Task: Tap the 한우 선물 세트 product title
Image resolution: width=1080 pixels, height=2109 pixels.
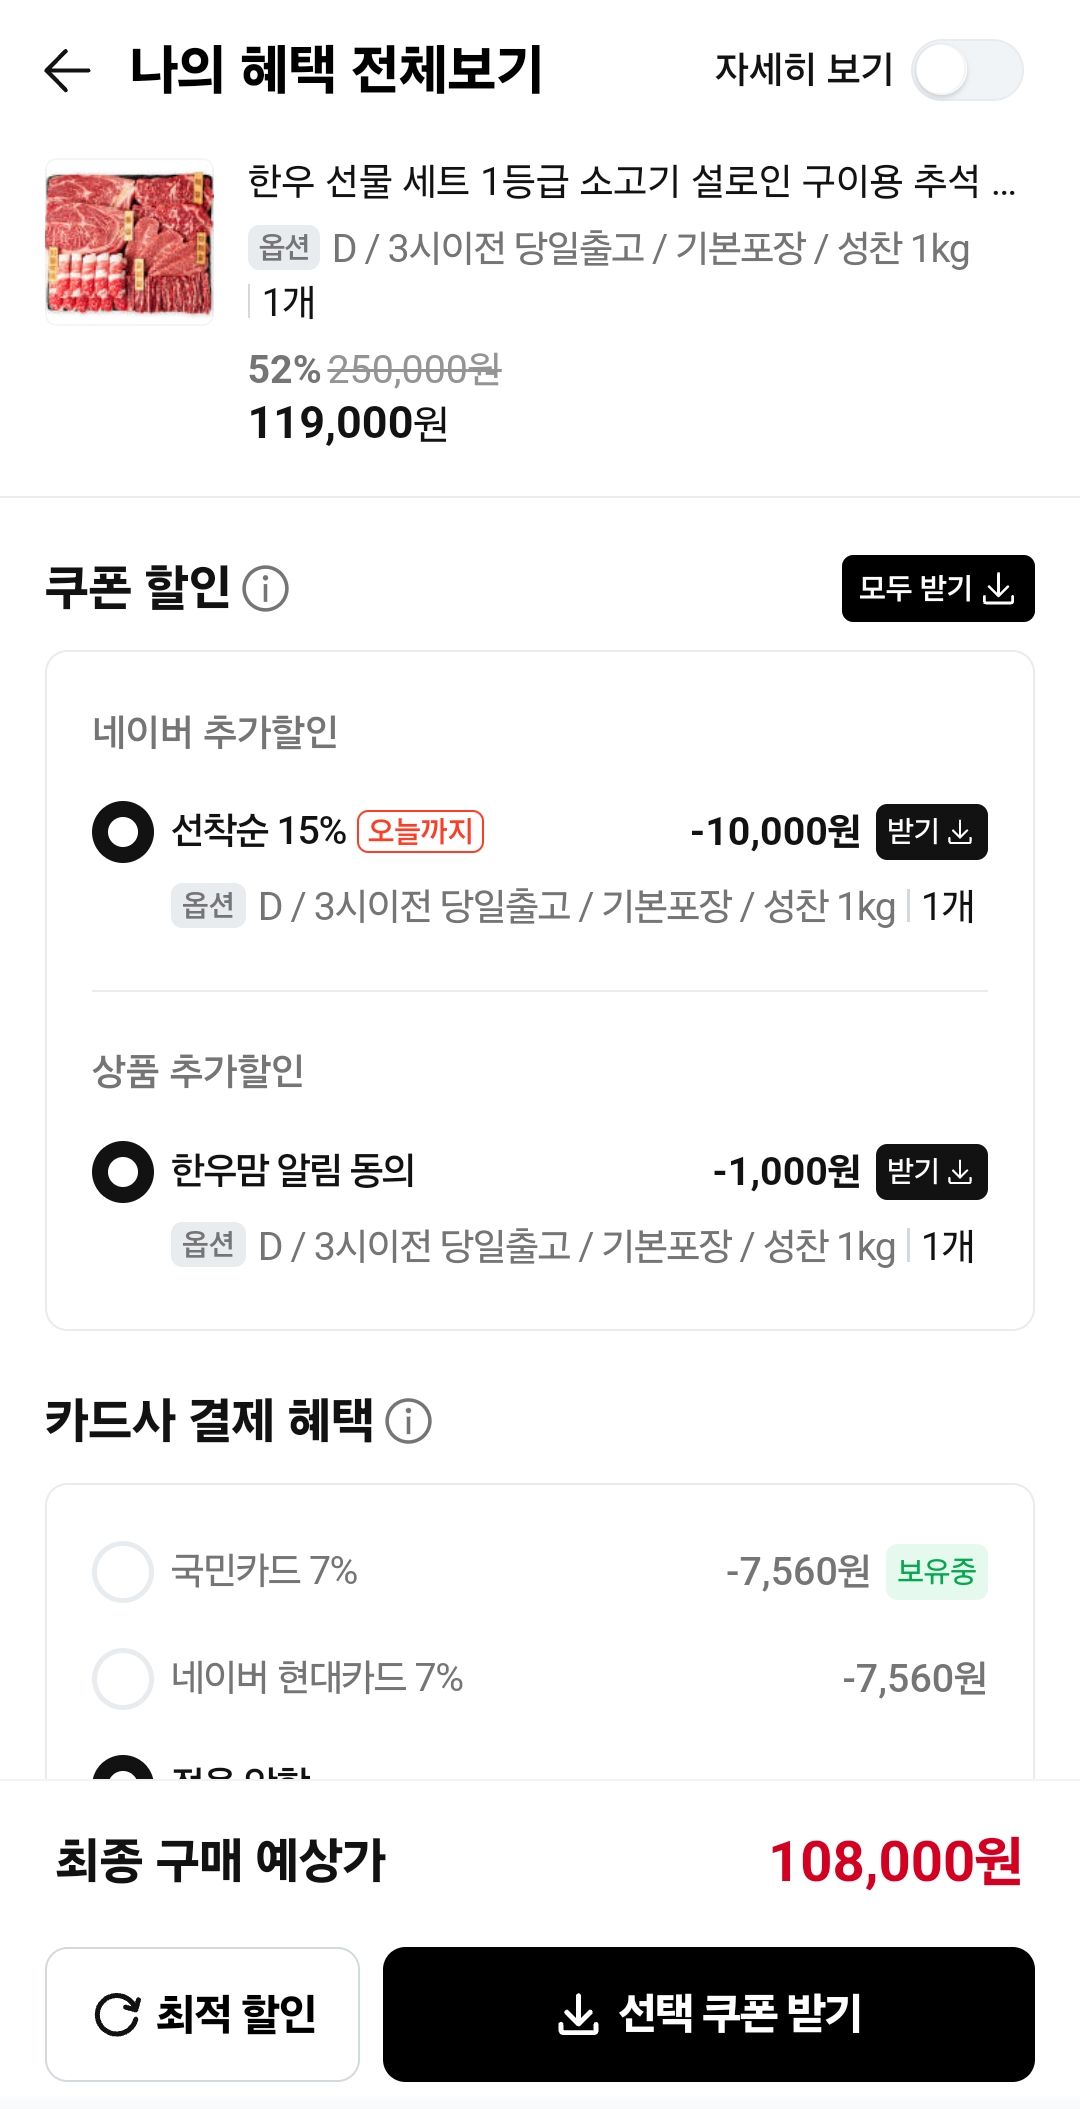Action: (x=630, y=182)
